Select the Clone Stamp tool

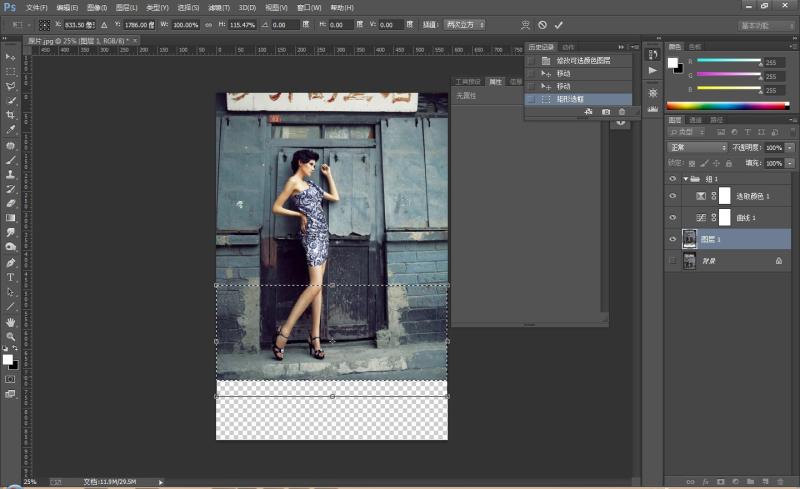coord(10,174)
